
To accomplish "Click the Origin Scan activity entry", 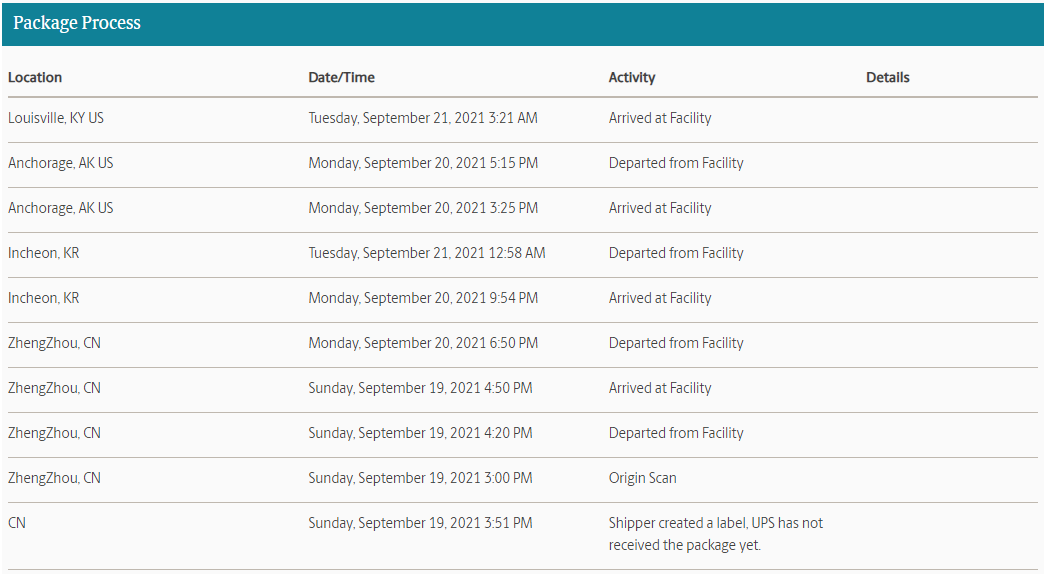I will coord(642,478).
